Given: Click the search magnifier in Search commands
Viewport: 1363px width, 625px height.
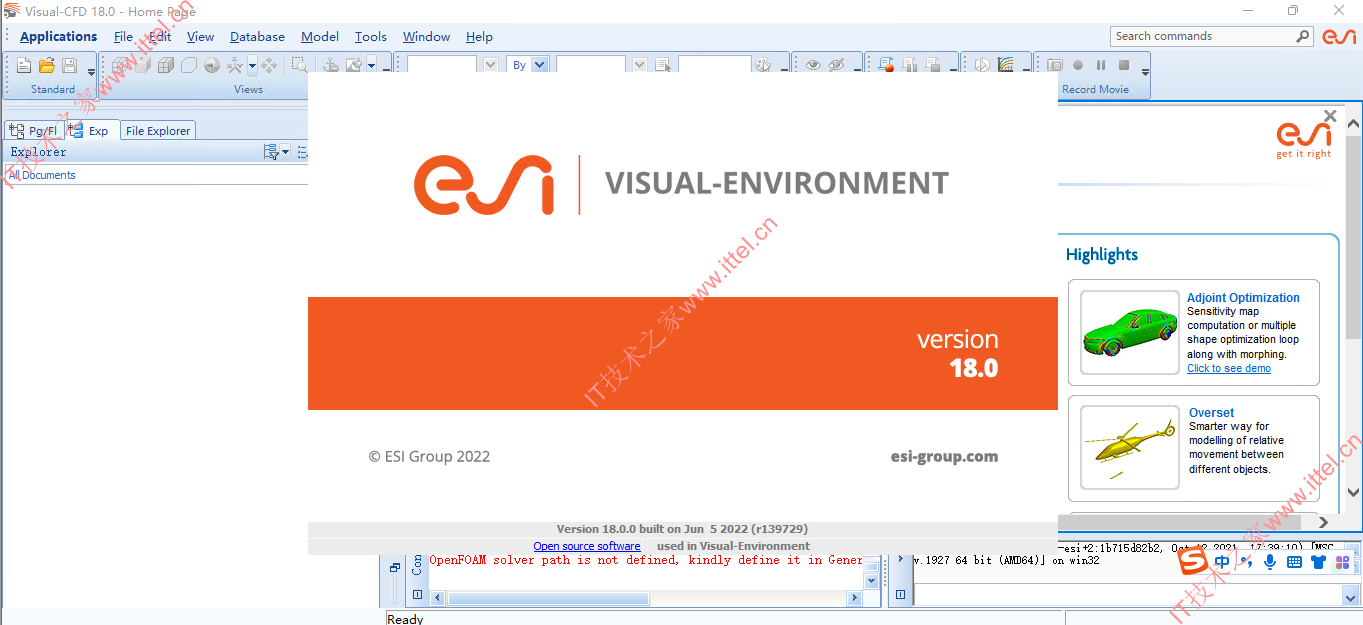Looking at the screenshot, I should [x=1303, y=36].
